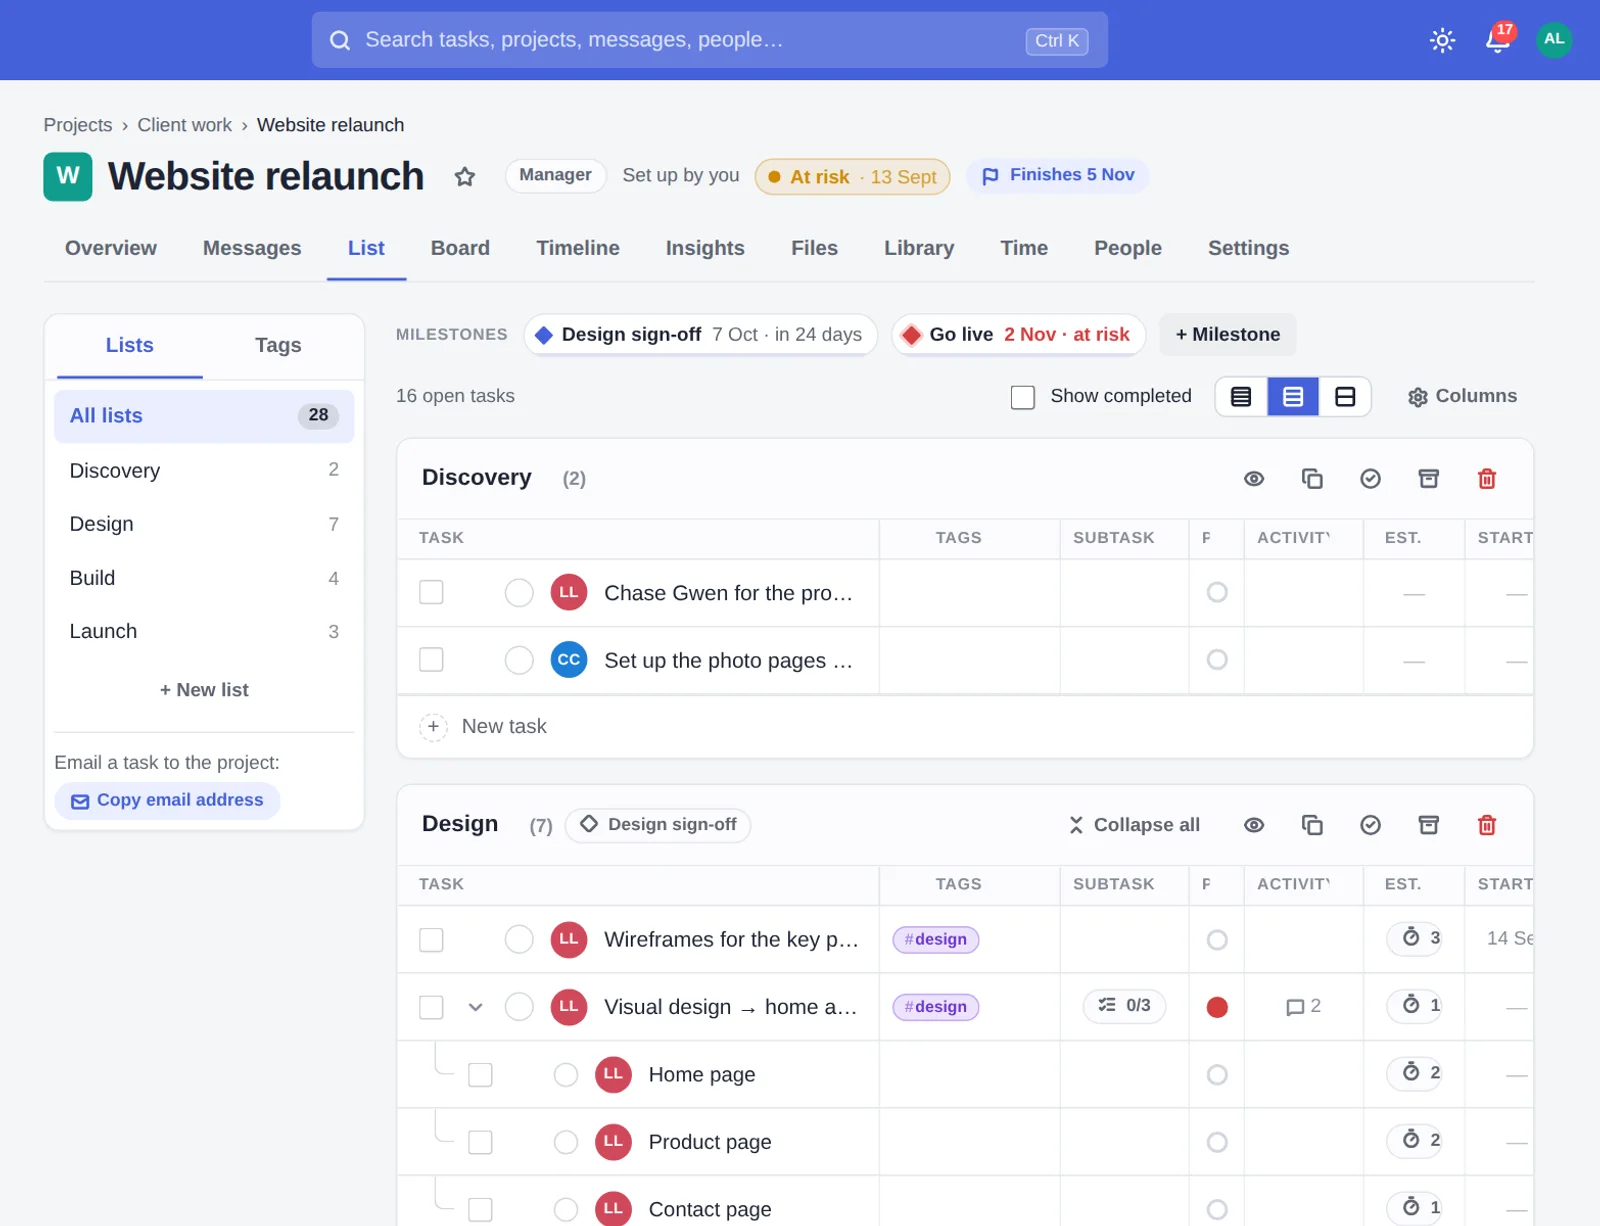Delete the Design list with trash icon
Viewport: 1600px width, 1226px height.
(x=1486, y=825)
